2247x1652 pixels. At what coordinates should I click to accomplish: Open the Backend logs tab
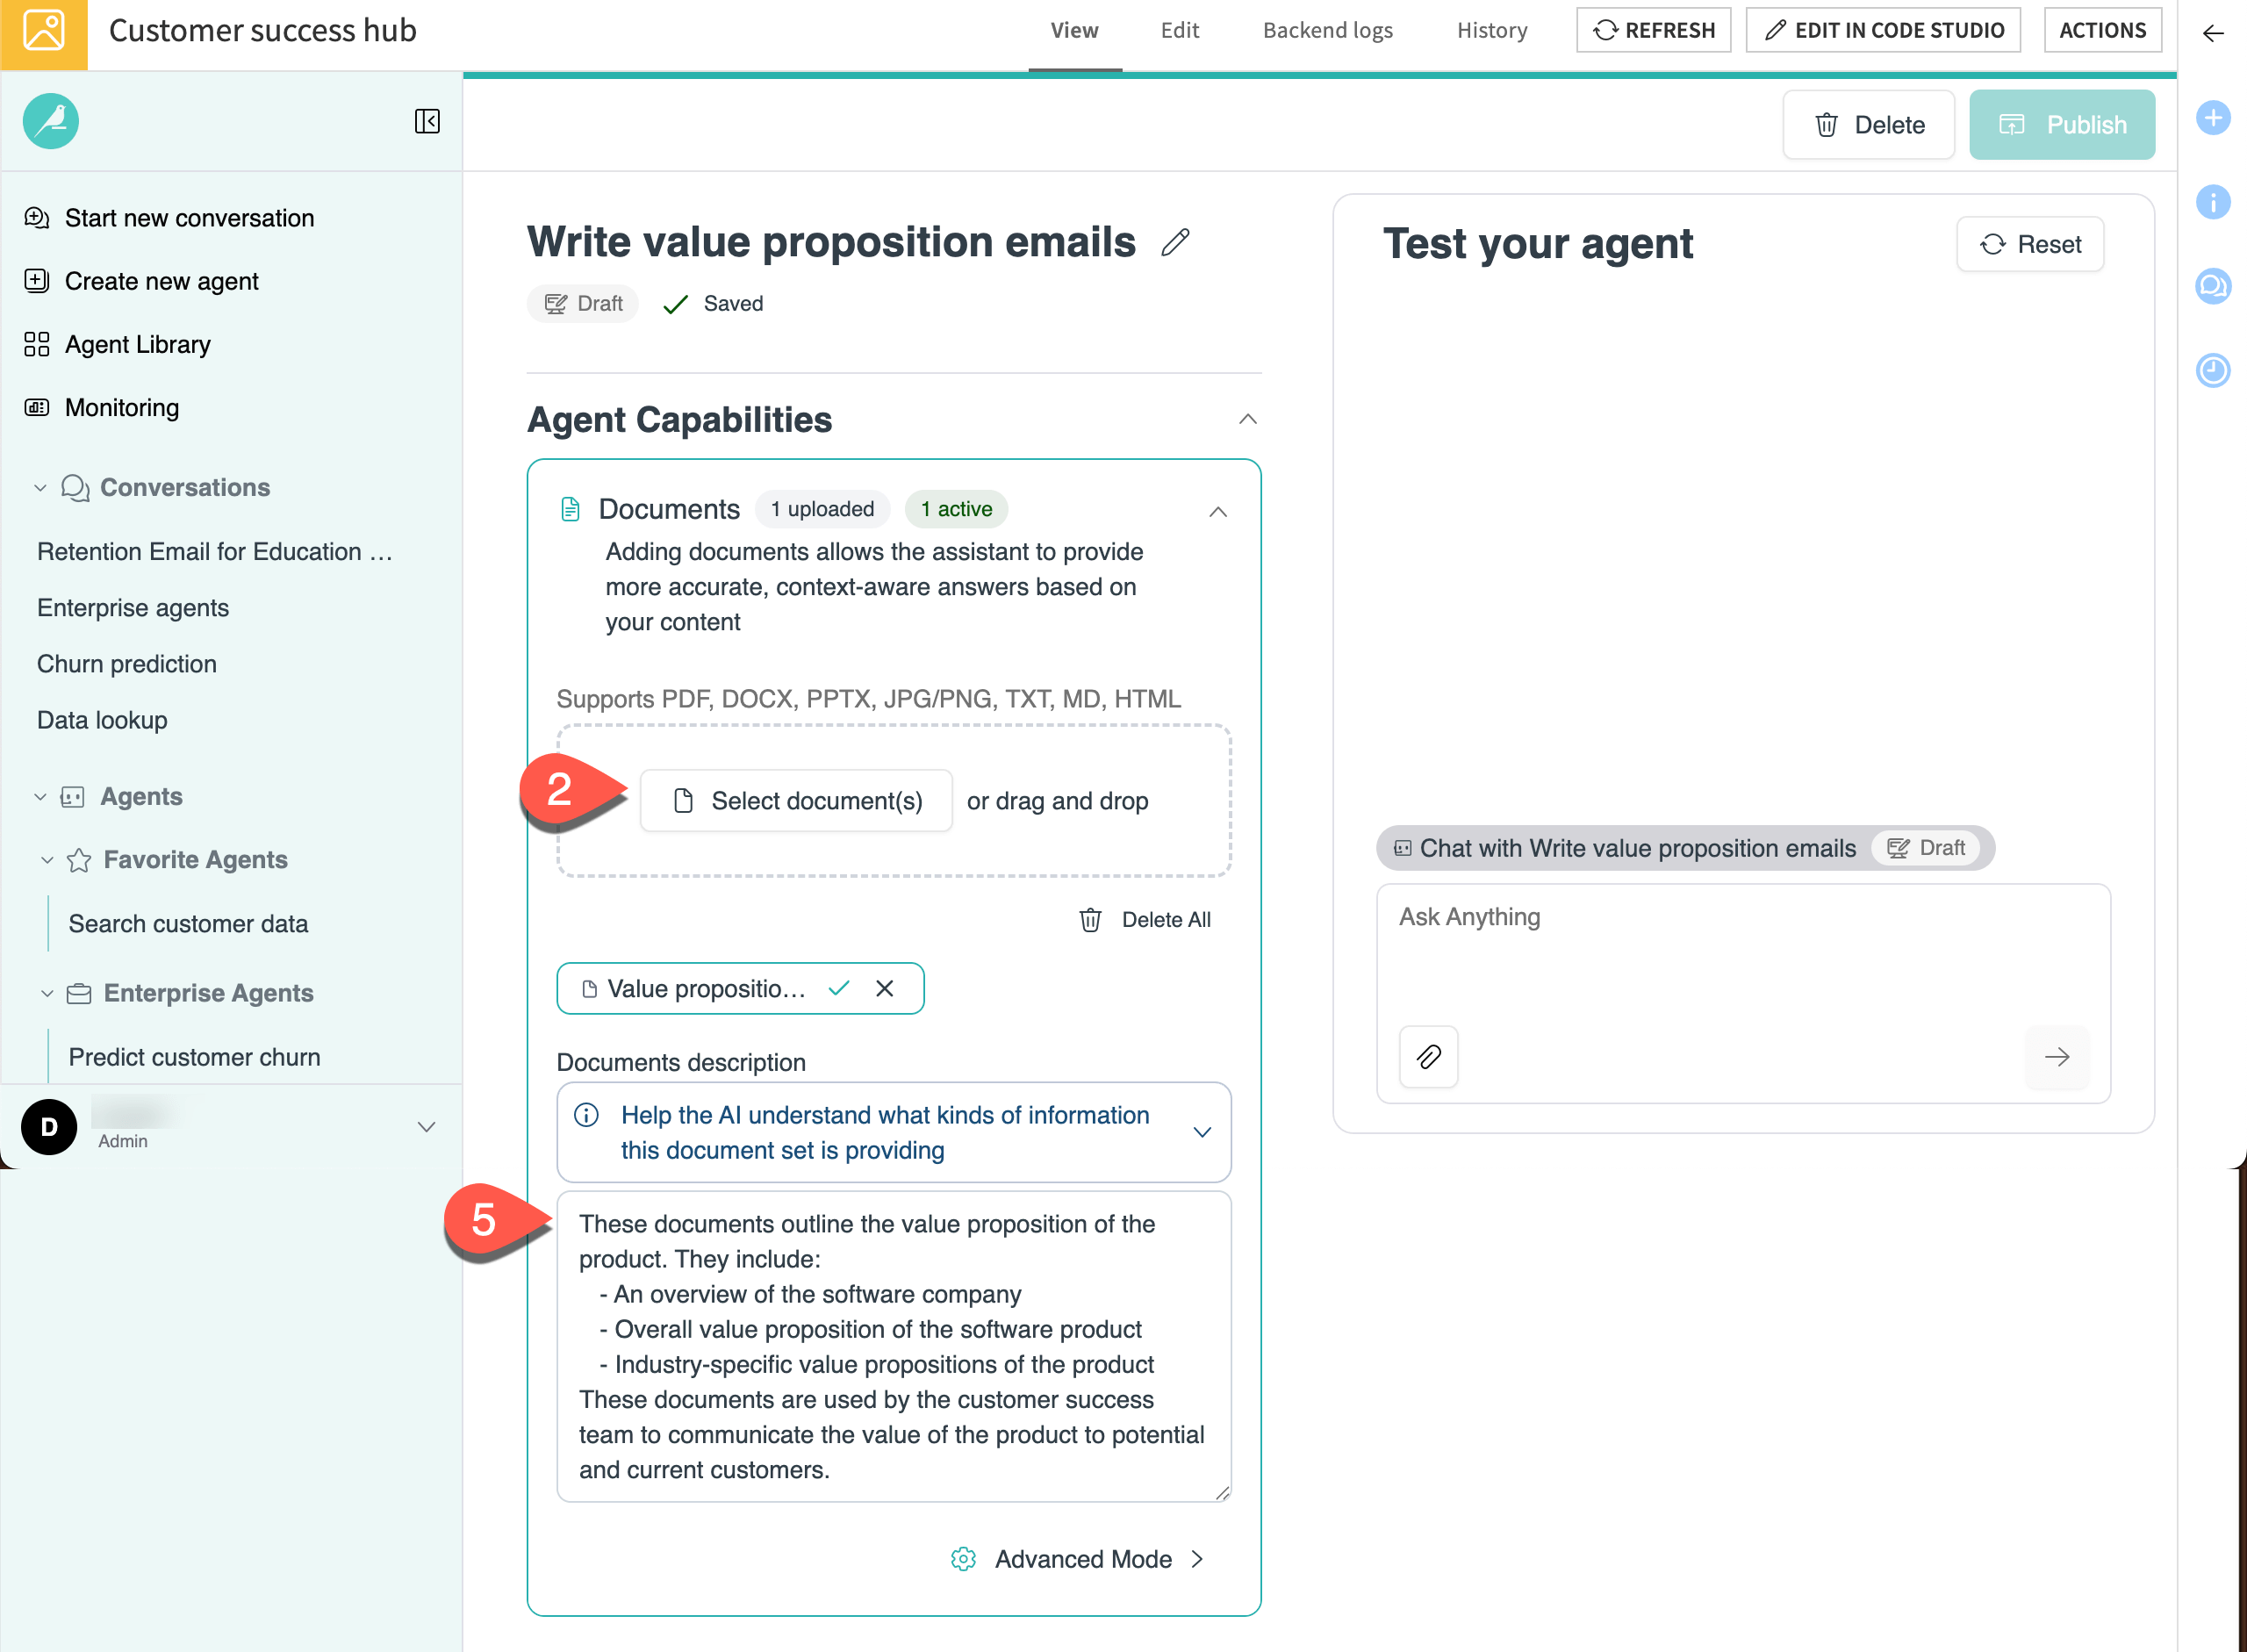coord(1327,30)
